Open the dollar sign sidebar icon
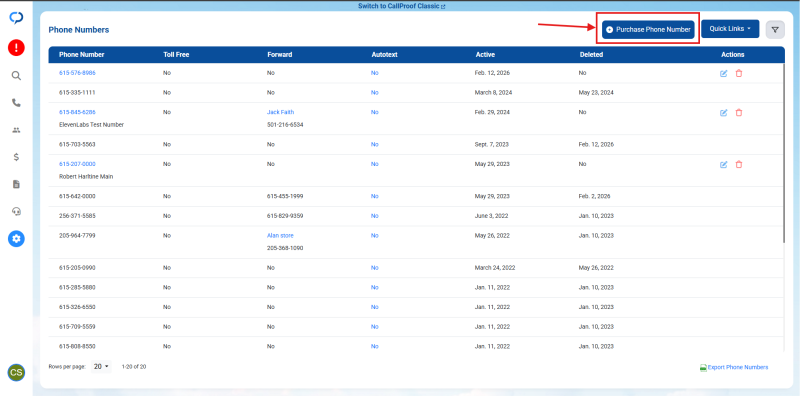The height and width of the screenshot is (396, 800). click(16, 157)
